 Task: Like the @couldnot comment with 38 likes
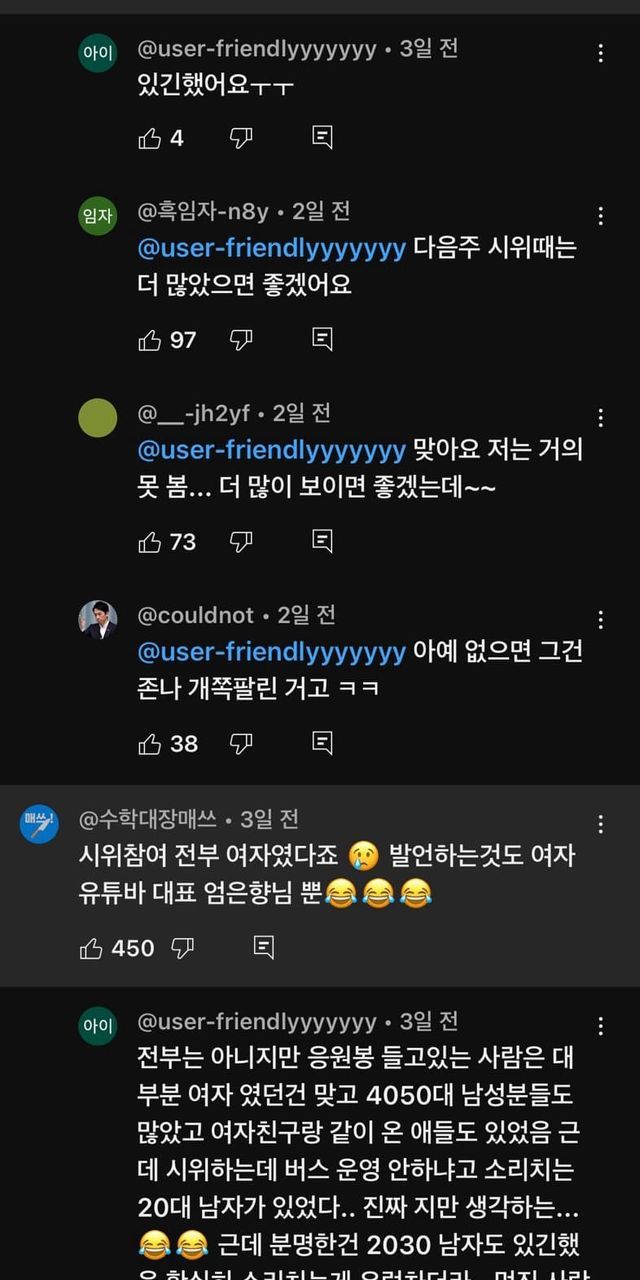tap(150, 743)
